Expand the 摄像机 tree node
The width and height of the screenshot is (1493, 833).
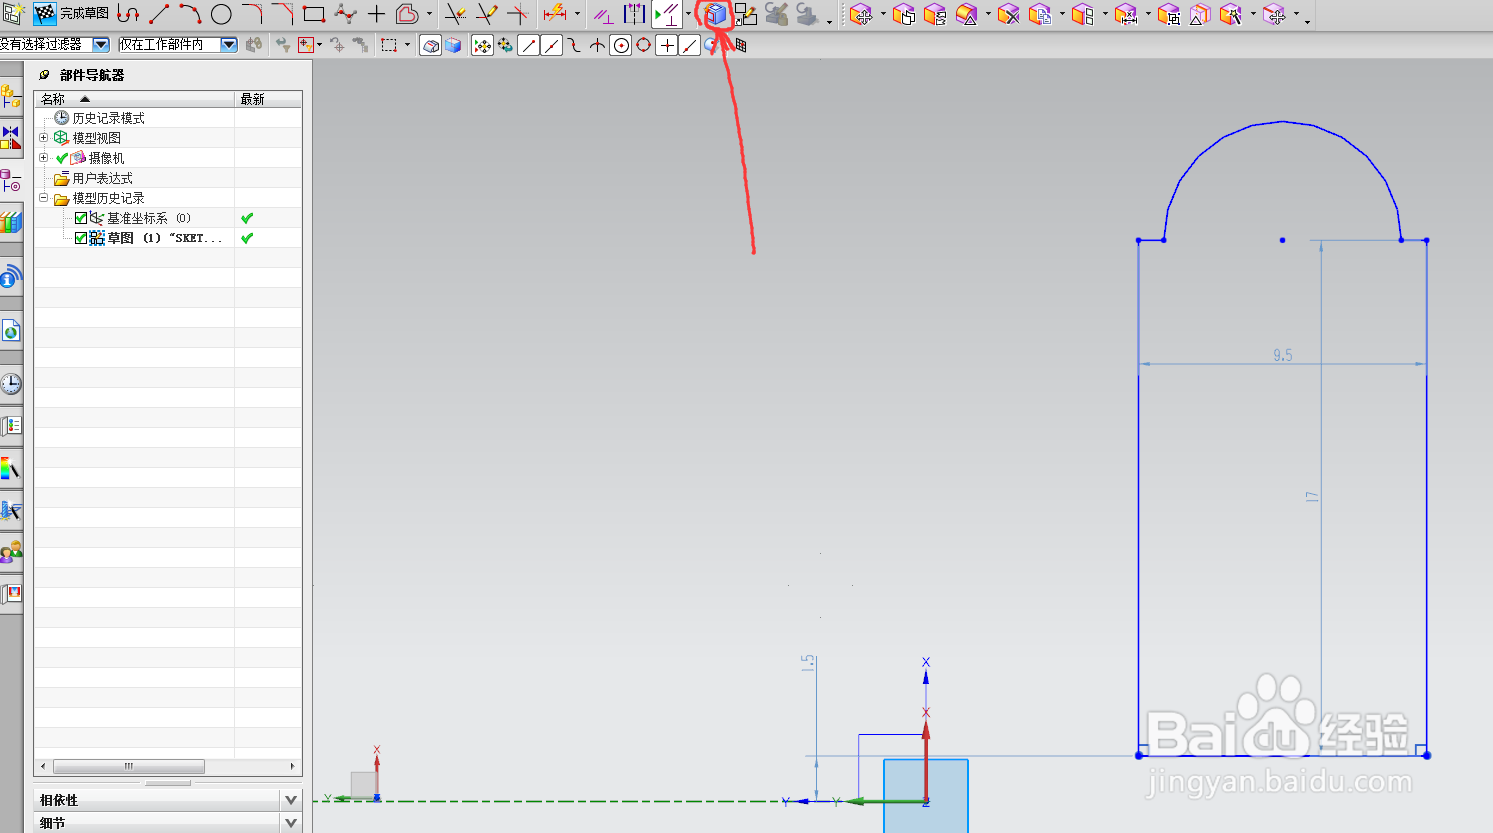(x=43, y=158)
